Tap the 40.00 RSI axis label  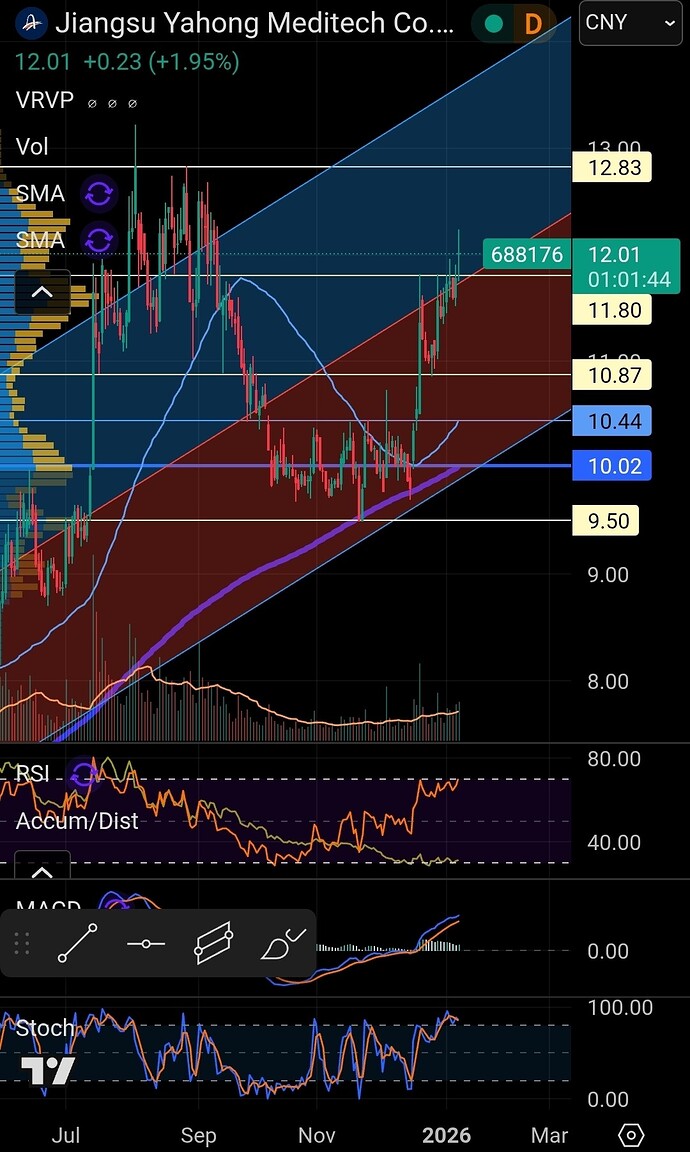[614, 842]
